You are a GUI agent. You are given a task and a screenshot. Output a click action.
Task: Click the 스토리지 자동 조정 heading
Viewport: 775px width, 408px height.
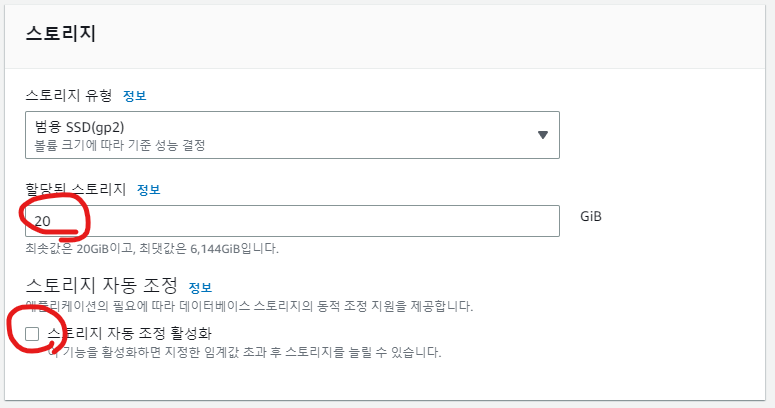coord(101,285)
